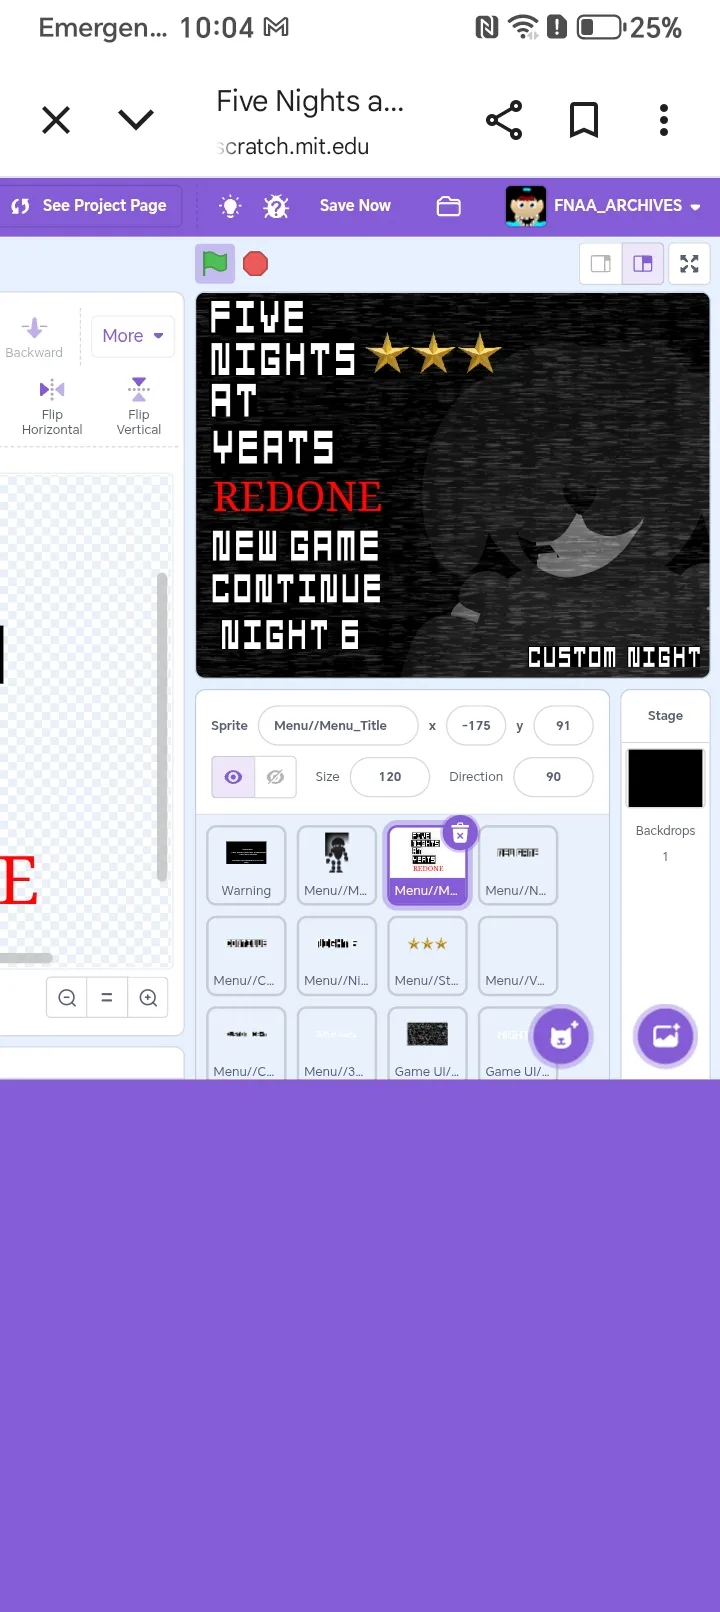
Task: Zoom out the costume canvas
Action: click(67, 998)
